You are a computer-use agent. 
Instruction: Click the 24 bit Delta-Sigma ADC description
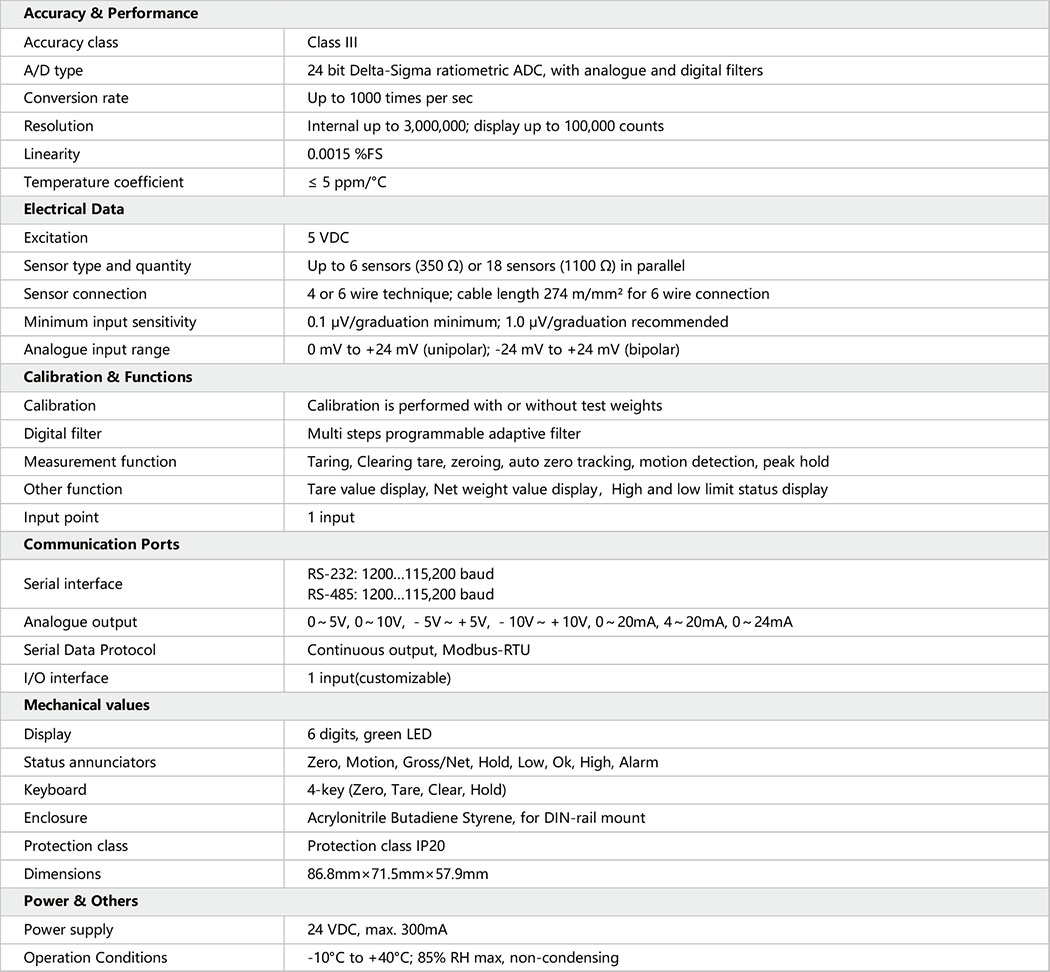point(536,70)
